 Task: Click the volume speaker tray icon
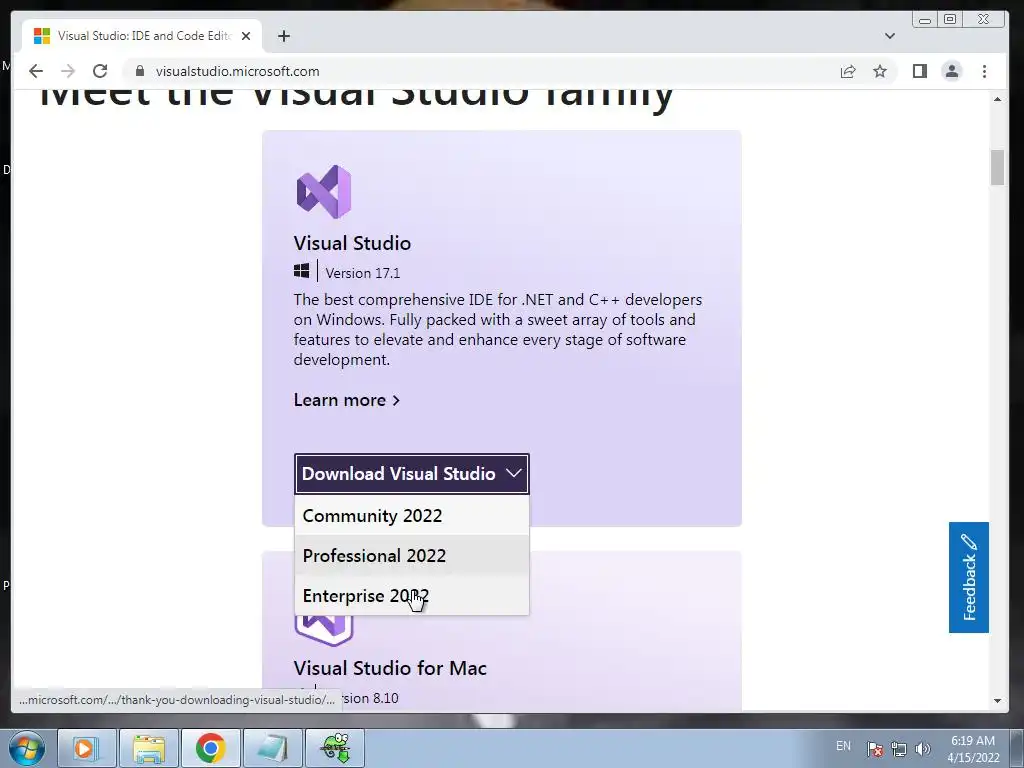(923, 749)
